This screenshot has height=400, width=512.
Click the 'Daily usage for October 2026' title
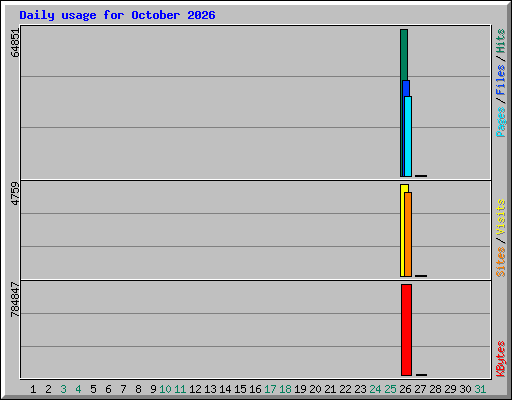[x=117, y=15]
